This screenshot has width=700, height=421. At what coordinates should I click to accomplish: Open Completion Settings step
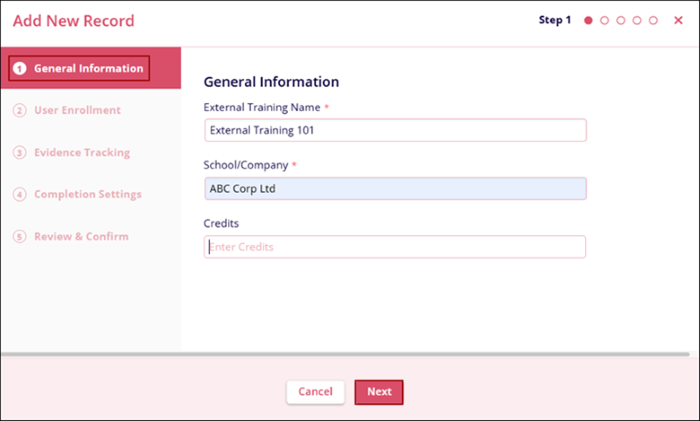(87, 194)
